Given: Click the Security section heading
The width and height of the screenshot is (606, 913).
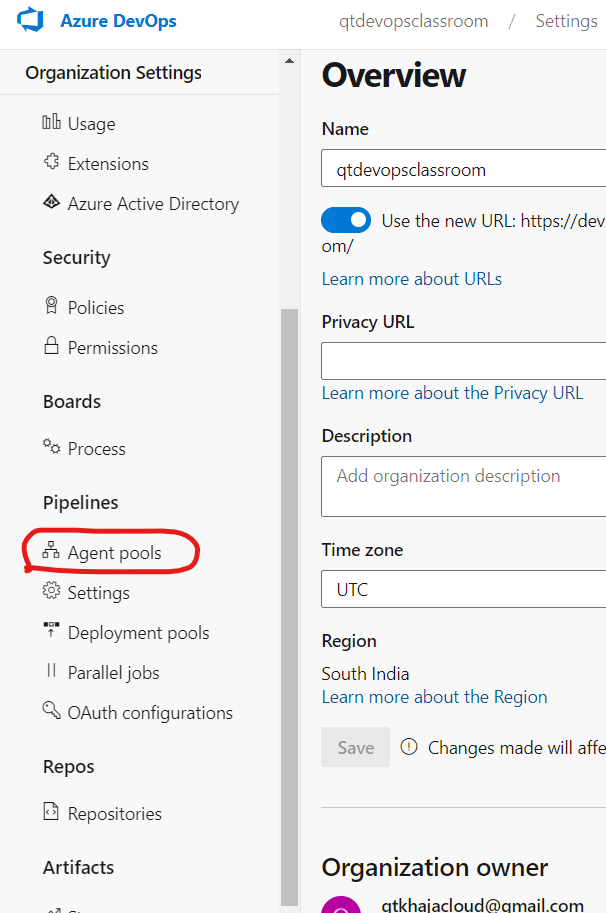Looking at the screenshot, I should (x=76, y=257).
